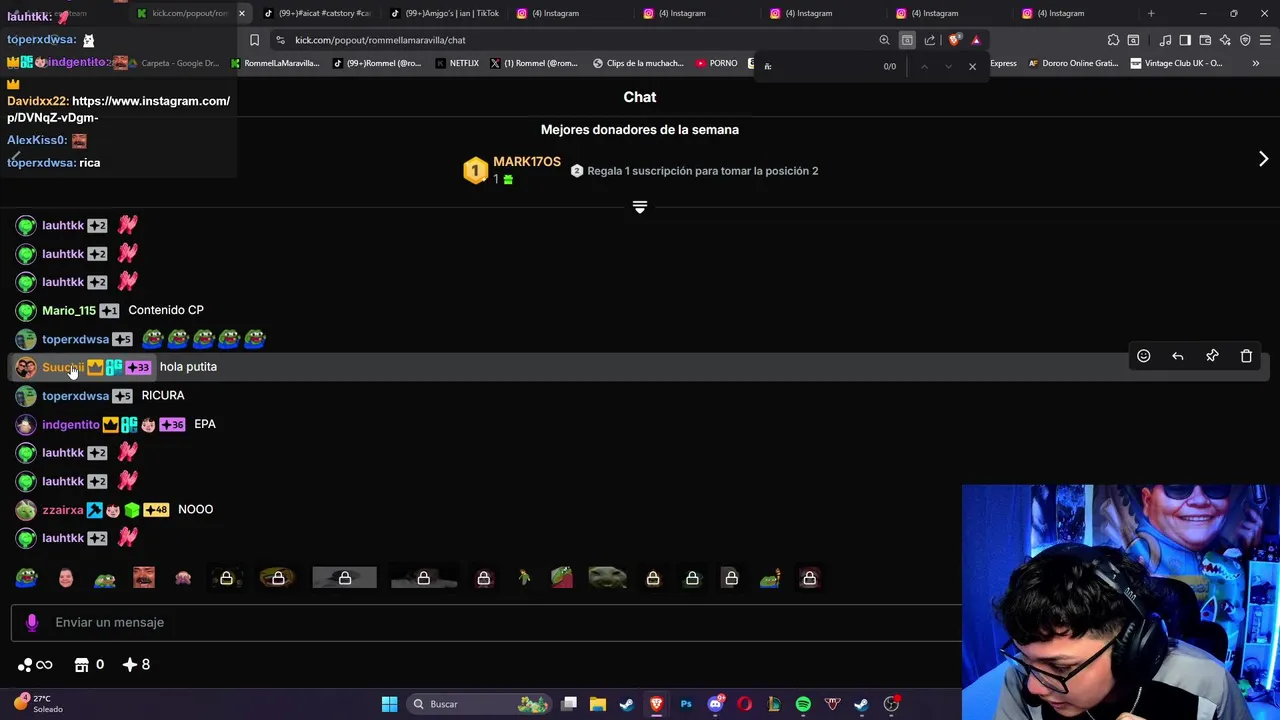Screen dimensions: 1280x720
Task: Open the browser main hamburger menu
Action: (x=1267, y=40)
